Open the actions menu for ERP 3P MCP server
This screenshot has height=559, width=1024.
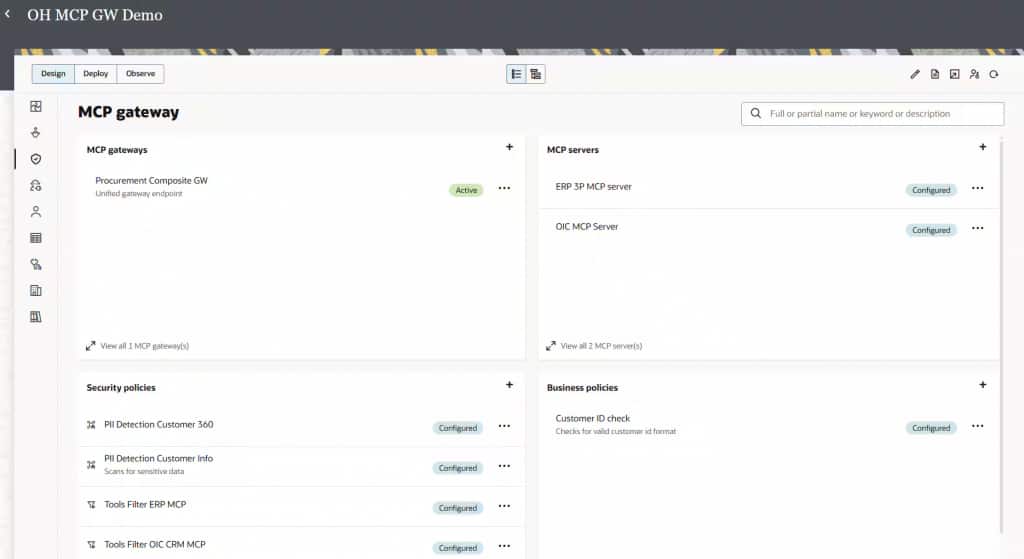pos(978,188)
